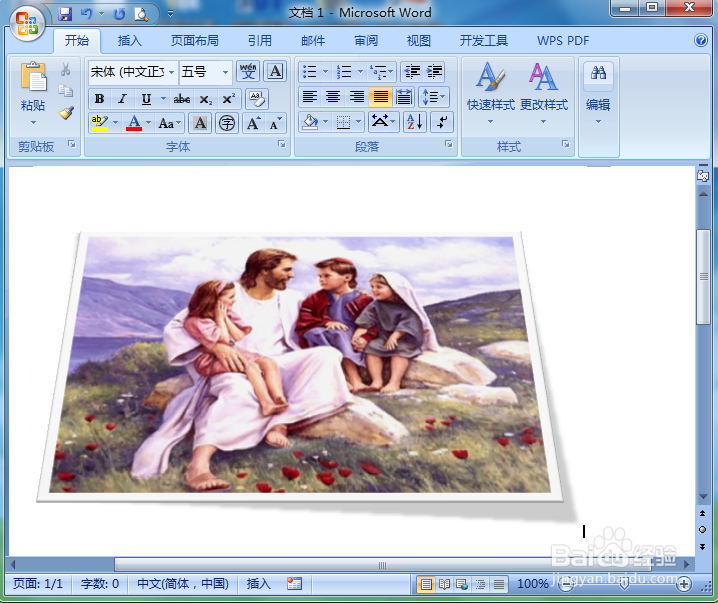Screen dimensions: 718x603
Task: Click the 粘贴 paste button
Action: (x=33, y=94)
